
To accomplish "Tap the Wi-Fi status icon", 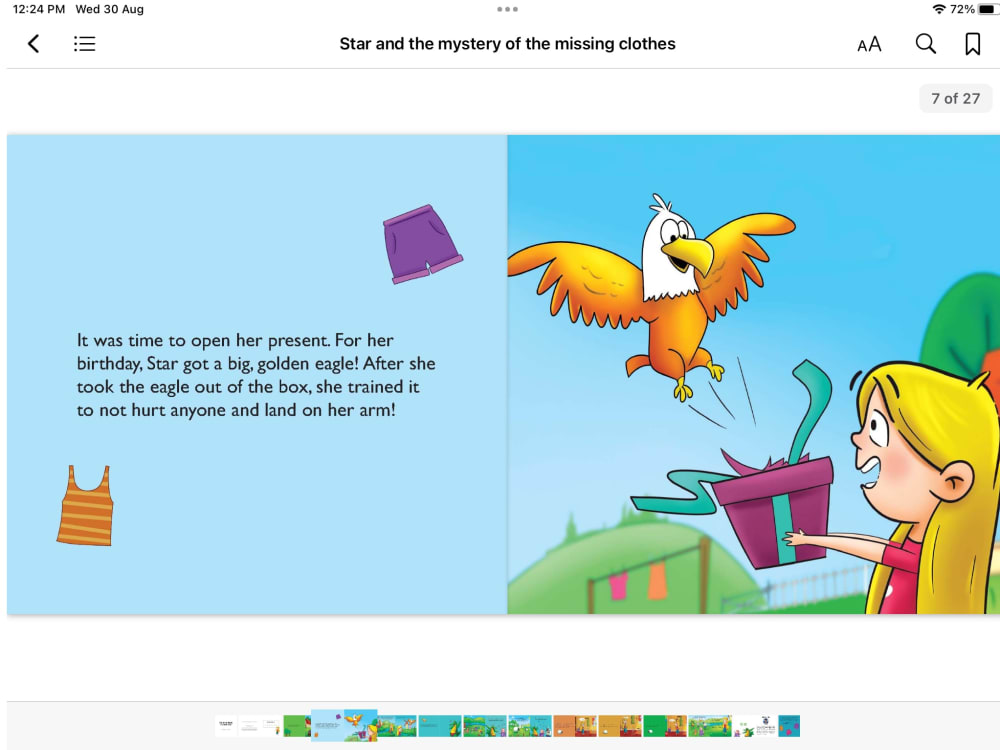I will coord(939,9).
